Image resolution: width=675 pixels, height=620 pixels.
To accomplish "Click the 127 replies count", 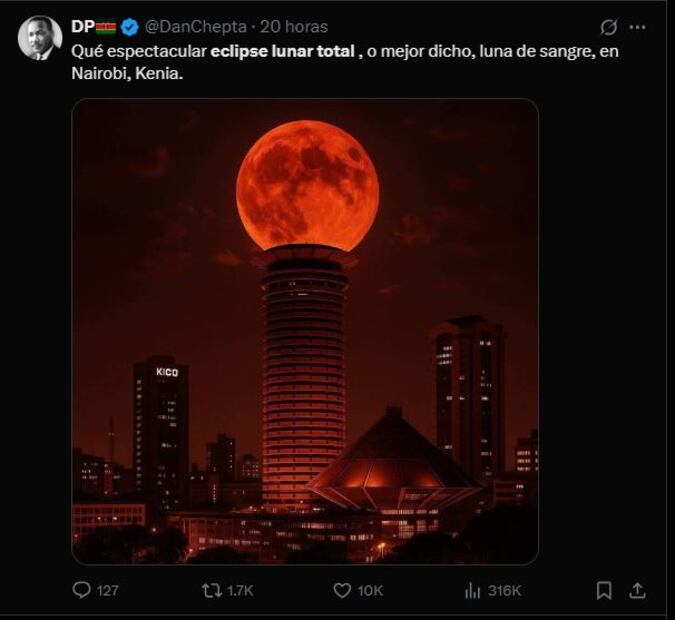I will tap(107, 591).
